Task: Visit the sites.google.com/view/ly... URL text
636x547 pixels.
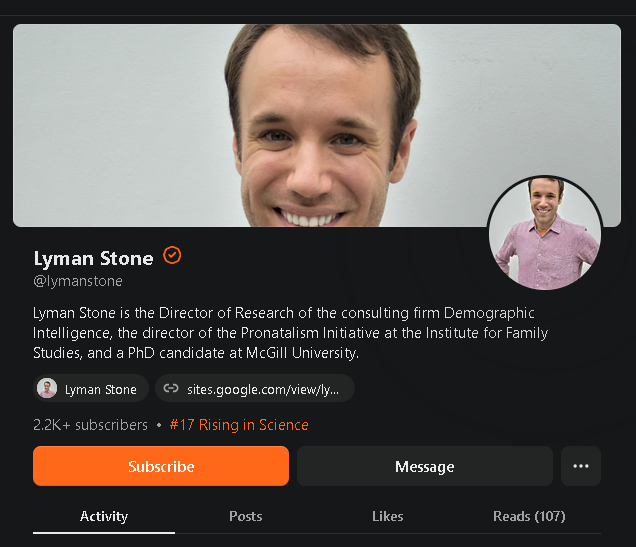Action: point(263,389)
